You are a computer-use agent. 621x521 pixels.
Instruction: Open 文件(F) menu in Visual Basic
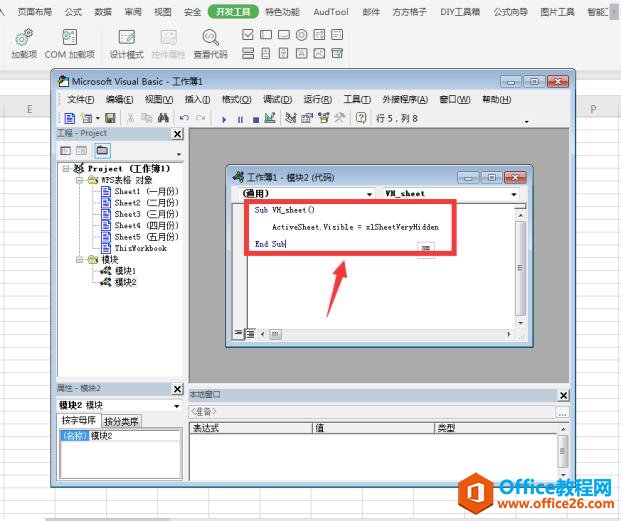(81, 99)
